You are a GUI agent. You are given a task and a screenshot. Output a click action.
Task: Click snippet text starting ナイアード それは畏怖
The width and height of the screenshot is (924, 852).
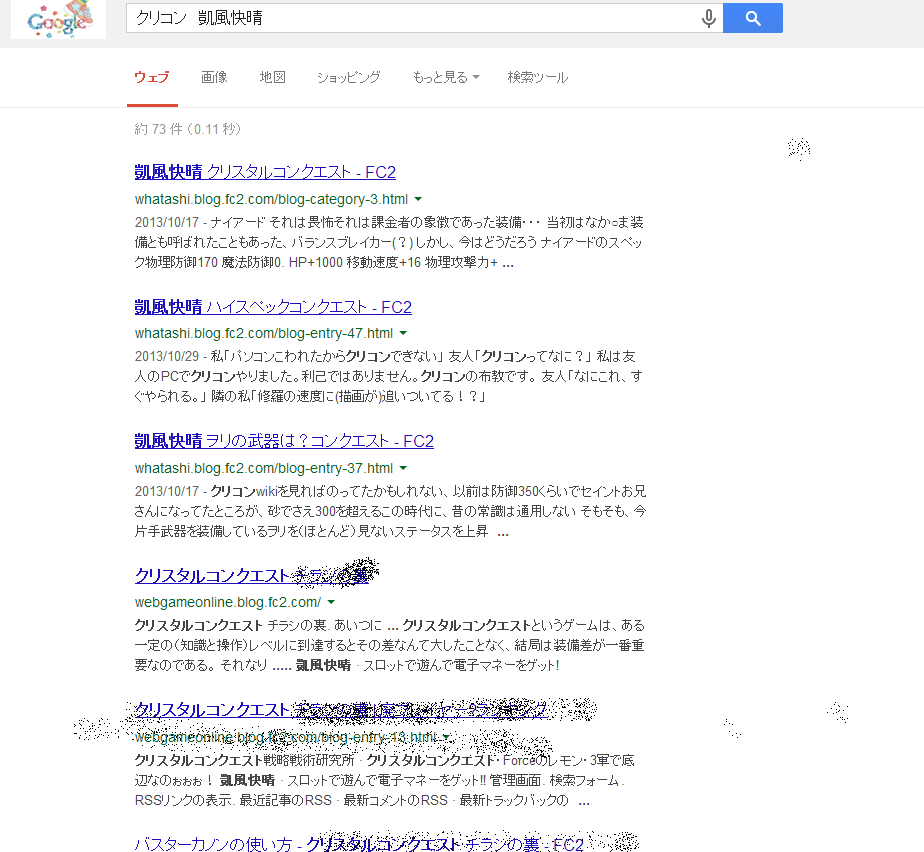tap(389, 242)
